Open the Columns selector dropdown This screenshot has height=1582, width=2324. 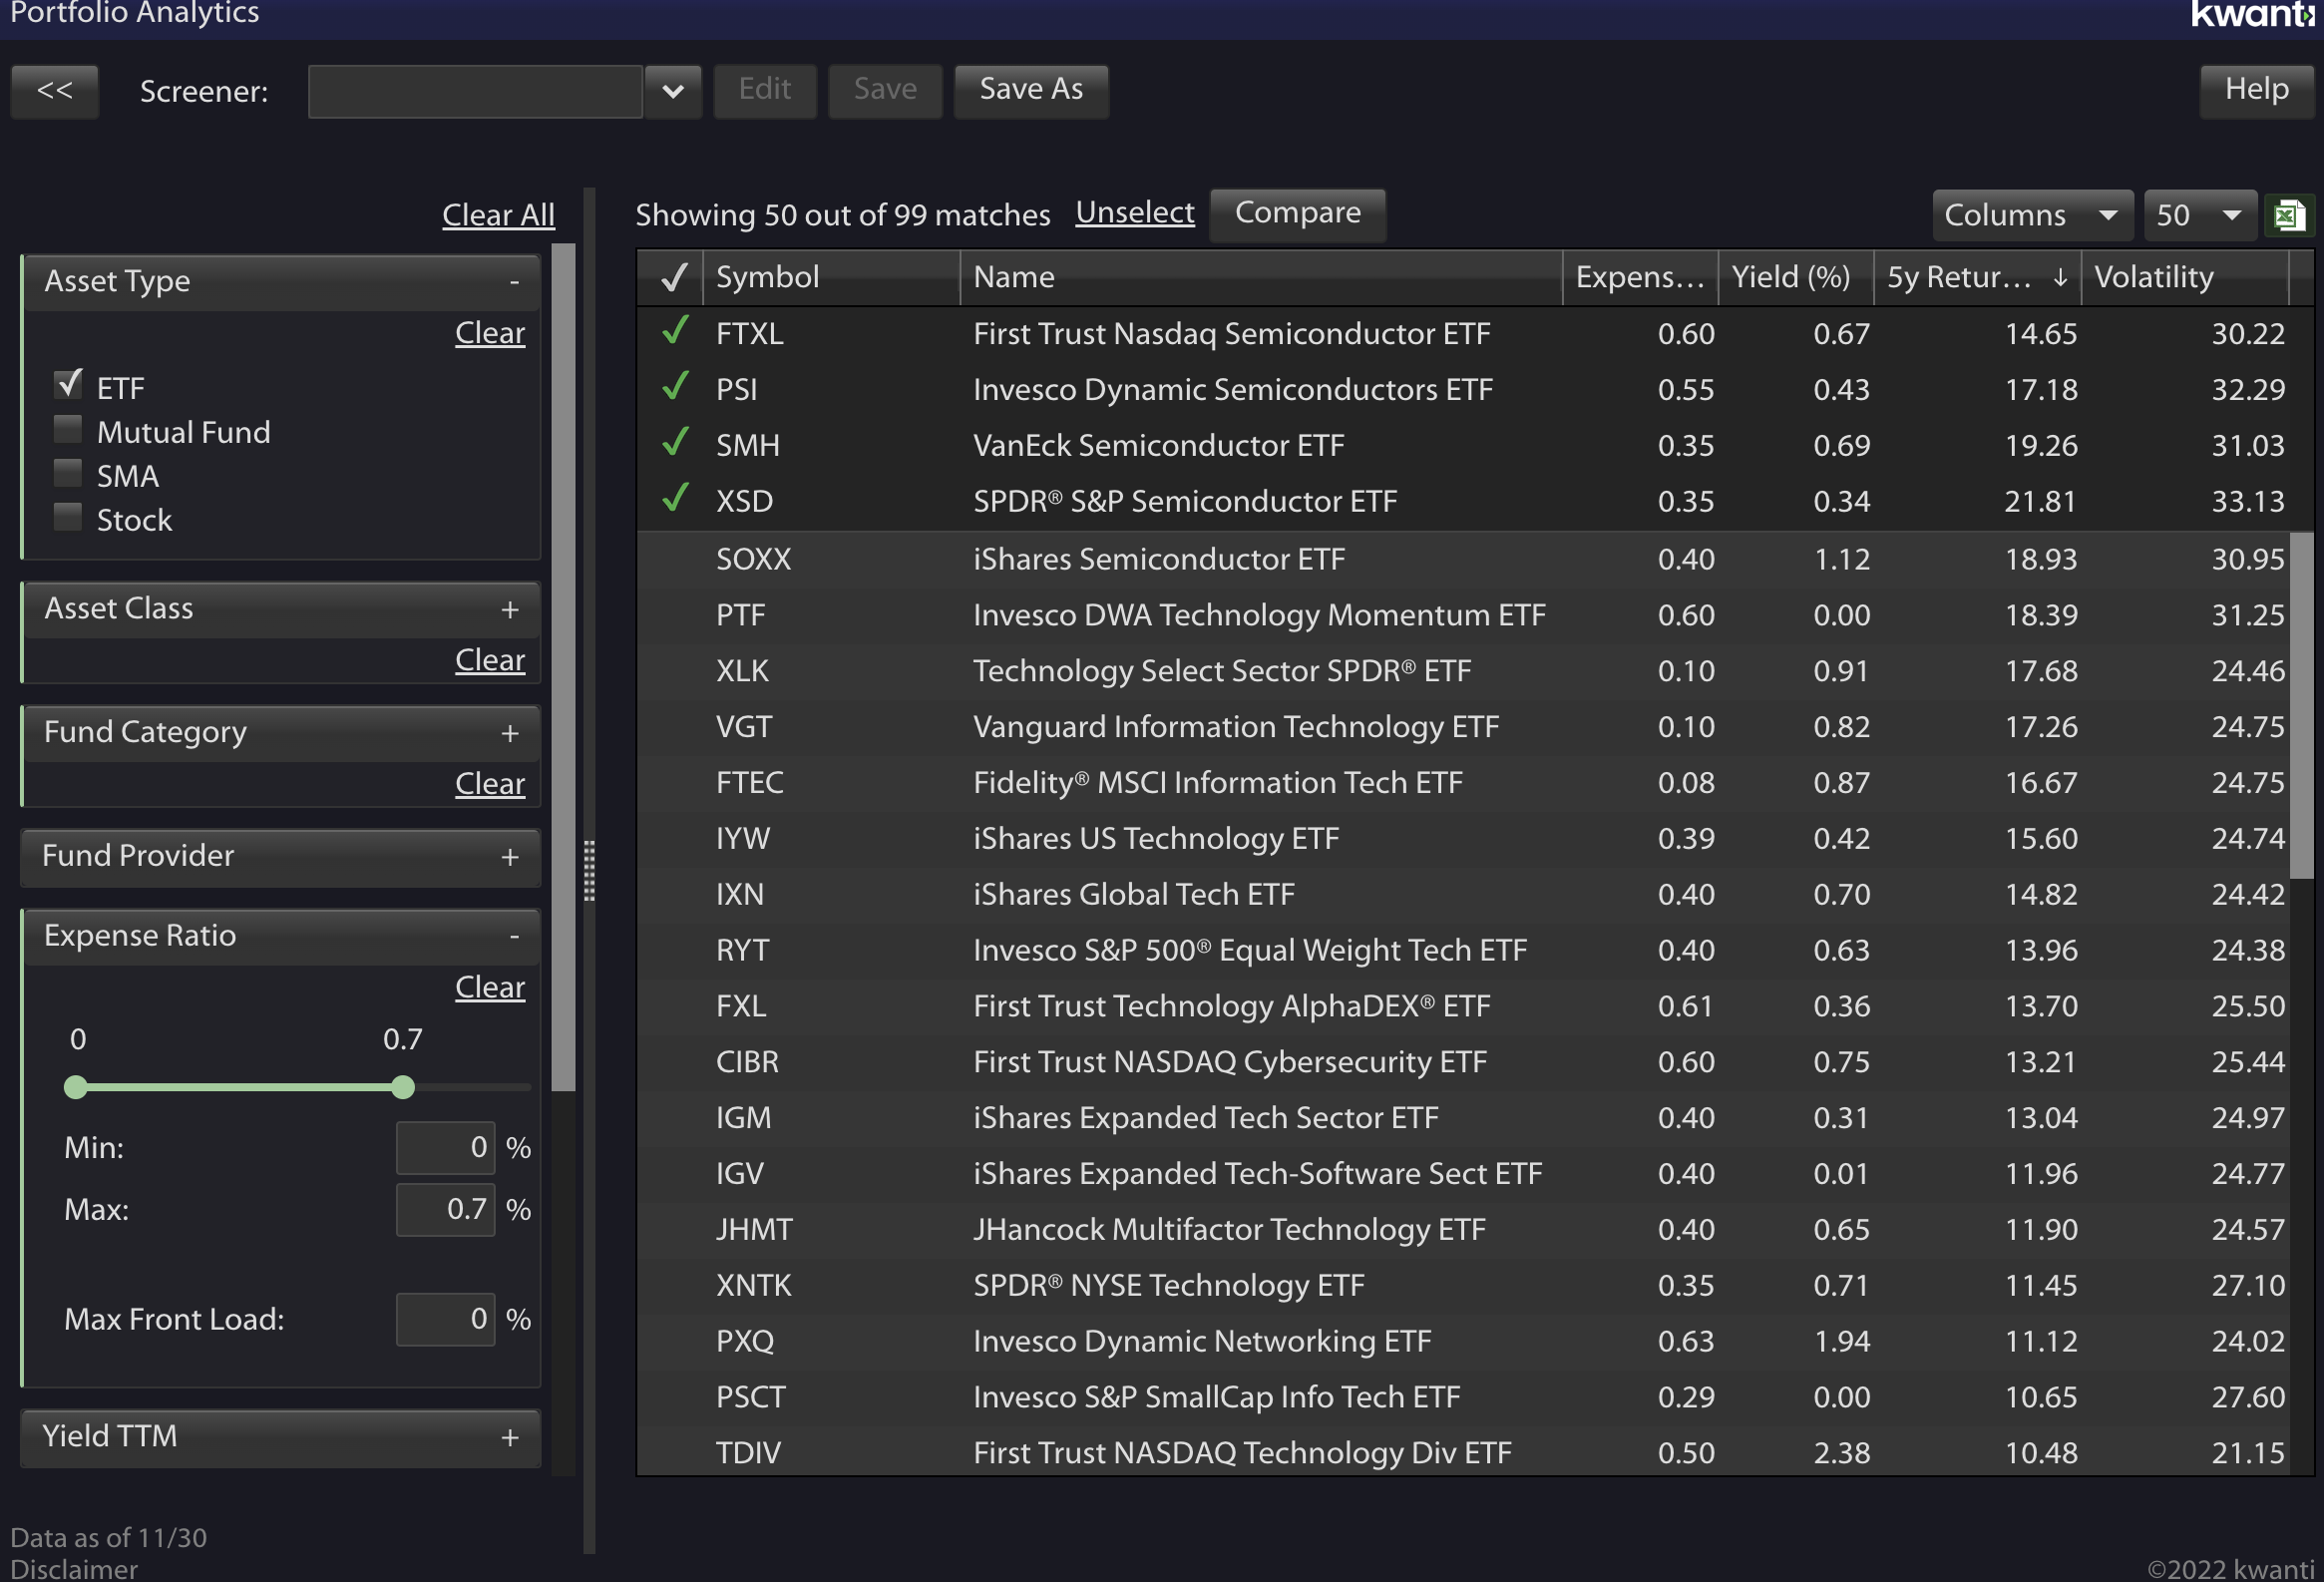[x=2028, y=213]
